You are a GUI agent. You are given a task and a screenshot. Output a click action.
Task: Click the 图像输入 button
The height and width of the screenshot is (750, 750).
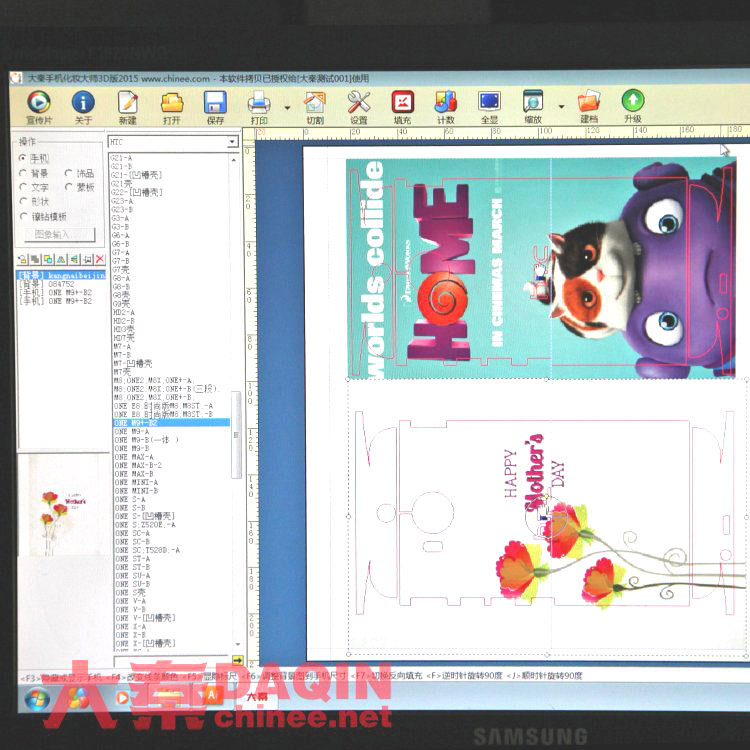[x=60, y=234]
